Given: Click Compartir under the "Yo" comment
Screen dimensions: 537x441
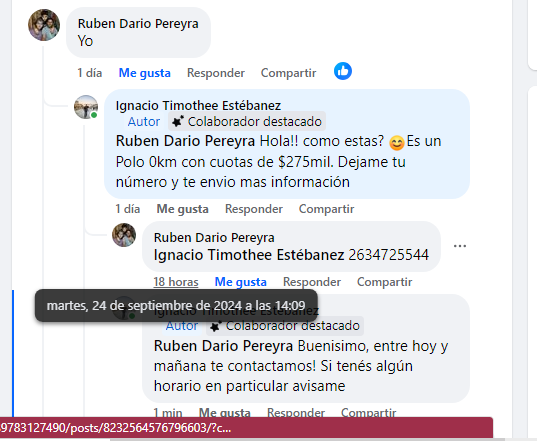Looking at the screenshot, I should point(288,73).
